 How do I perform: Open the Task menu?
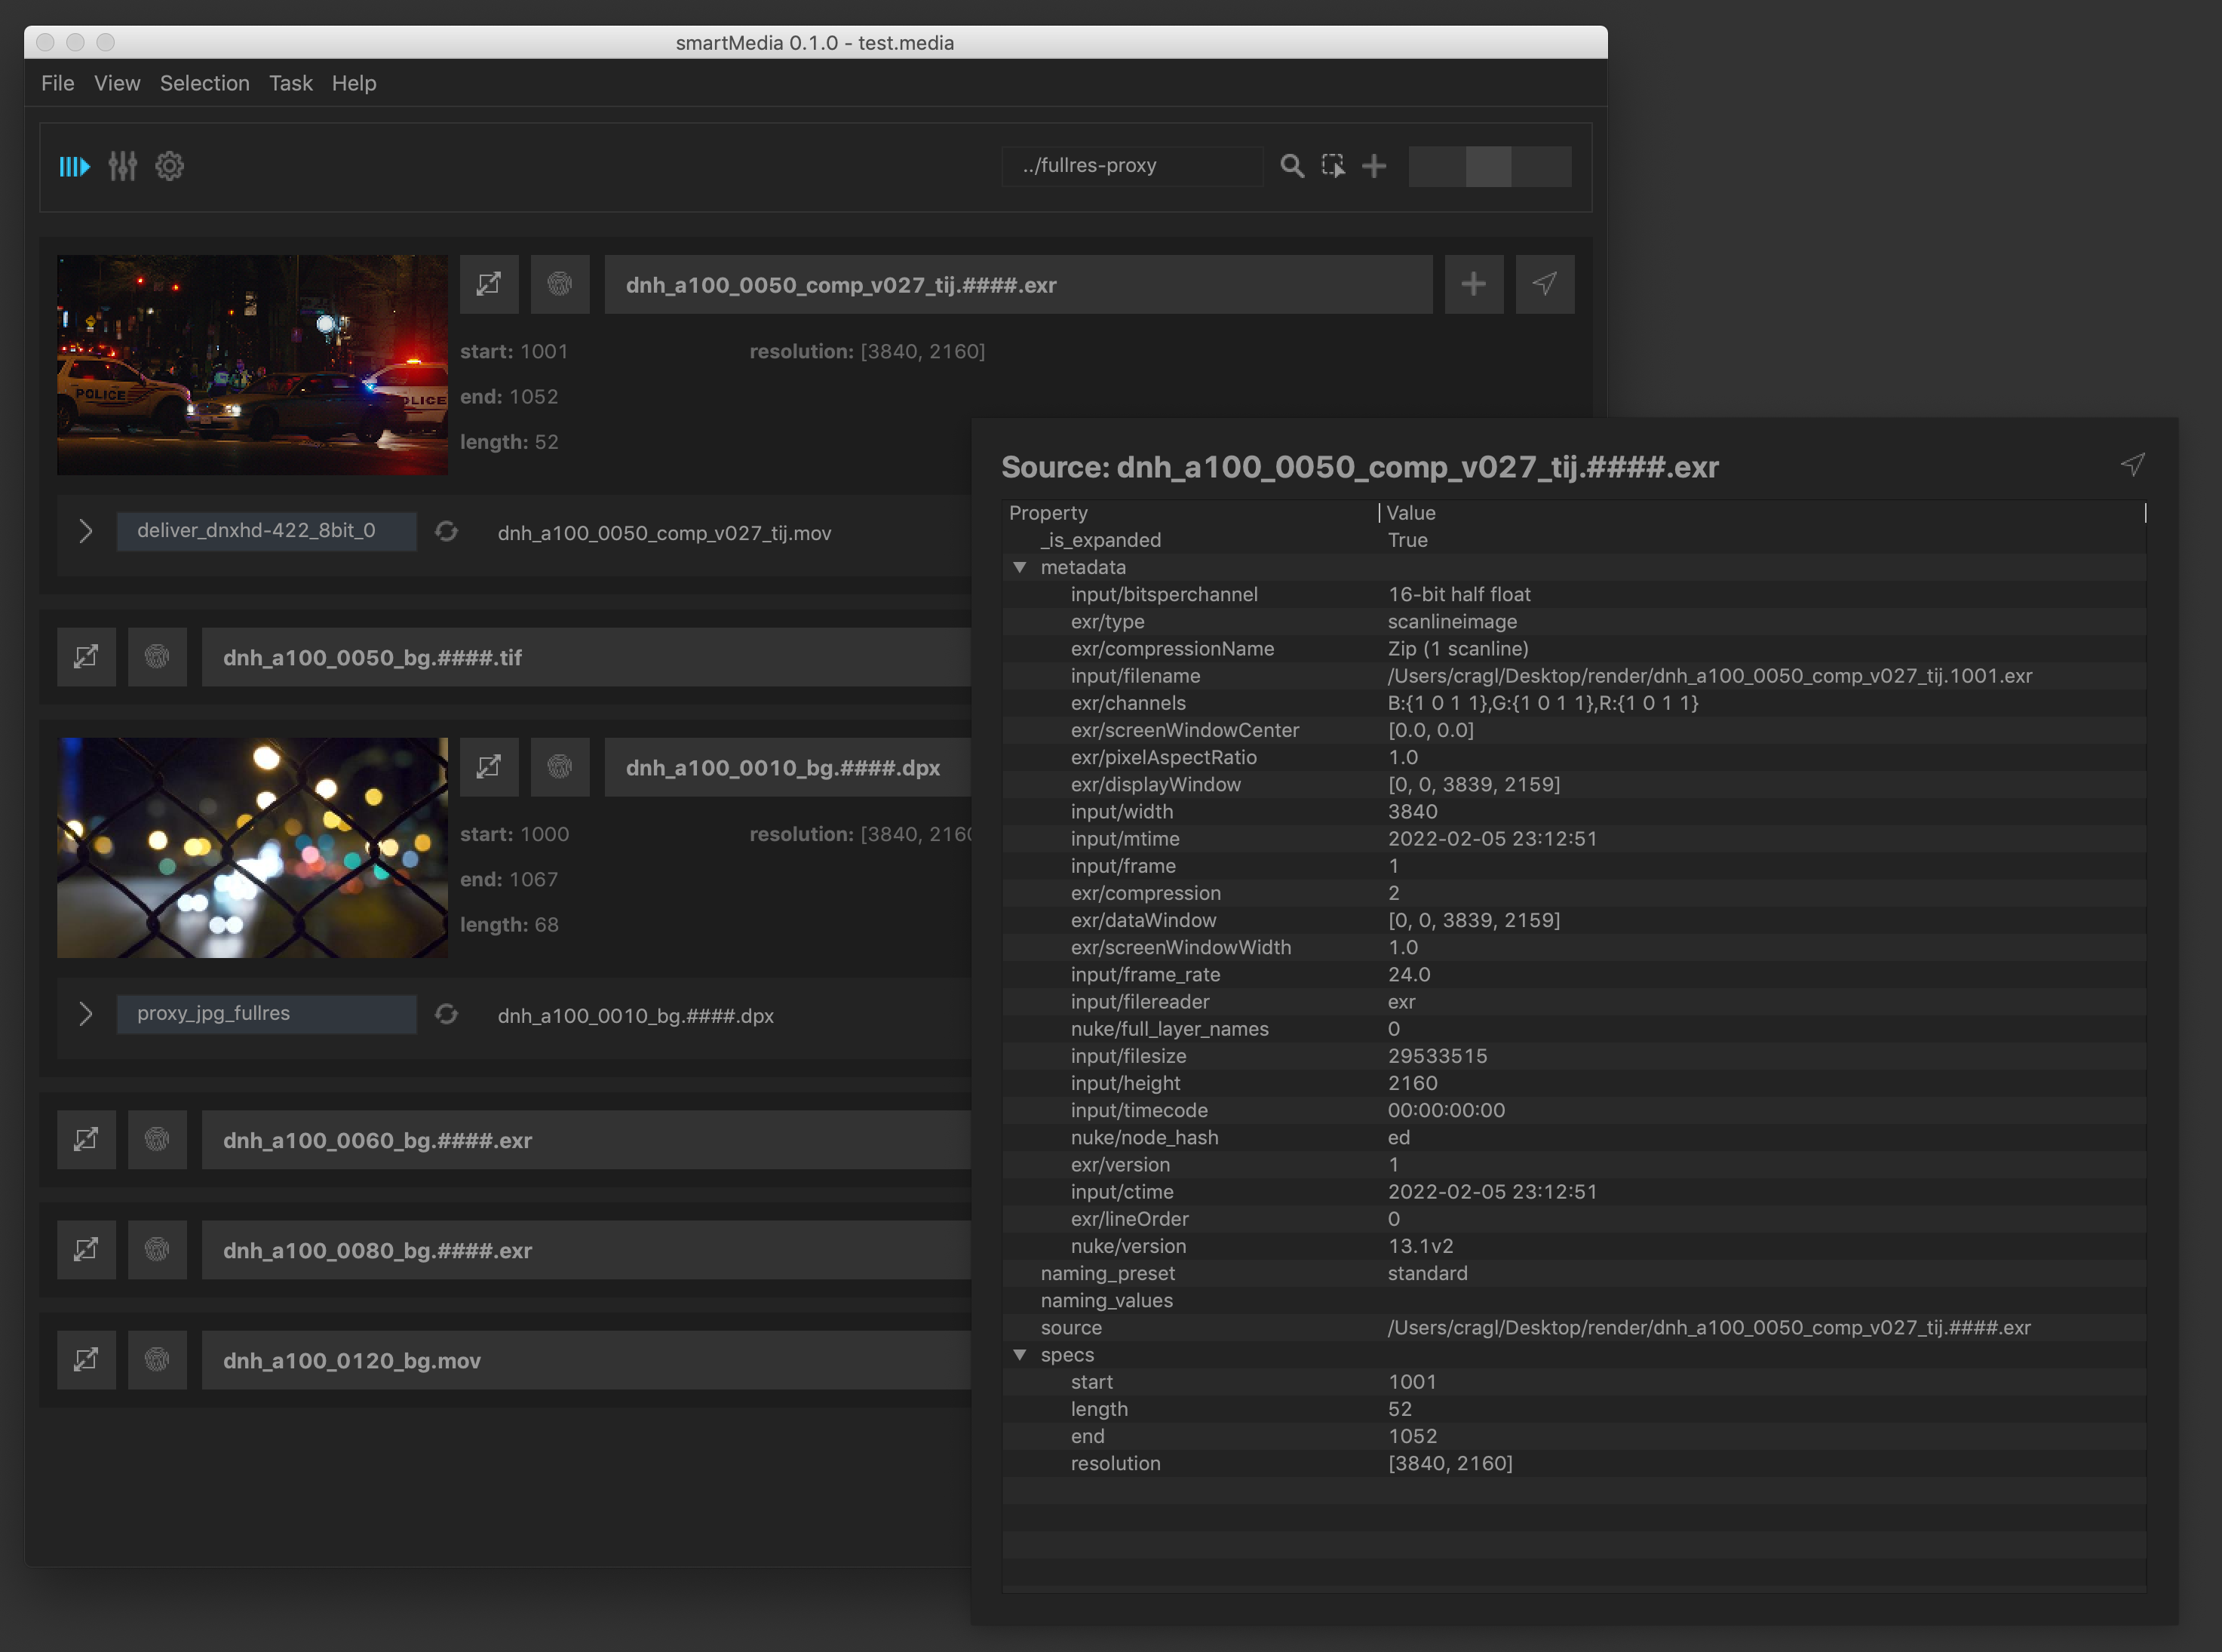tap(290, 83)
